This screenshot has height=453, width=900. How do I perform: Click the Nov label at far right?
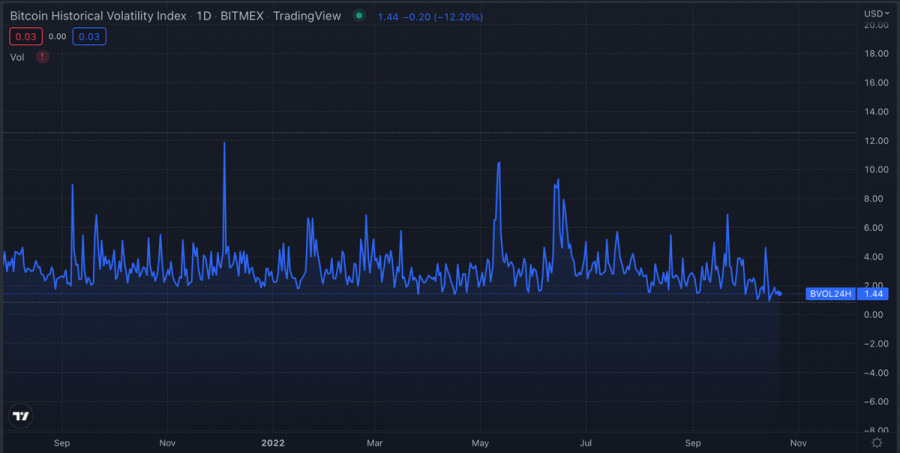pyautogui.click(x=797, y=441)
